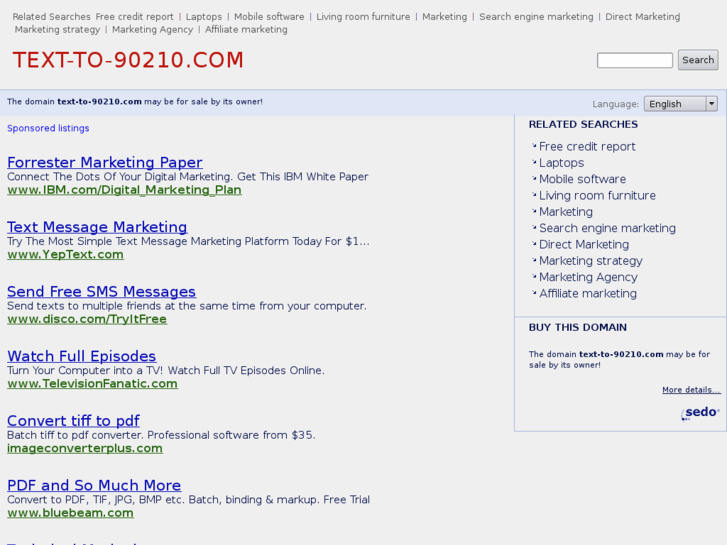The image size is (727, 545).
Task: Select Living room furniture in sidebar
Action: [x=597, y=195]
